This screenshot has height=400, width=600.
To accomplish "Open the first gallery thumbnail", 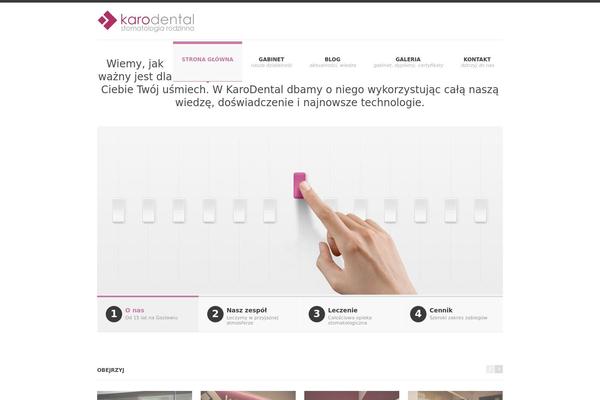I will (x=145, y=395).
